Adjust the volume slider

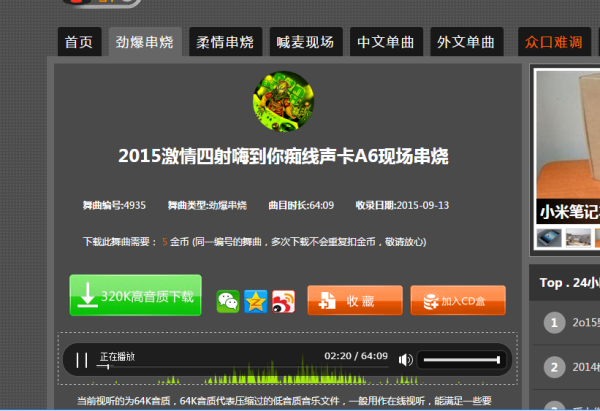click(x=460, y=360)
